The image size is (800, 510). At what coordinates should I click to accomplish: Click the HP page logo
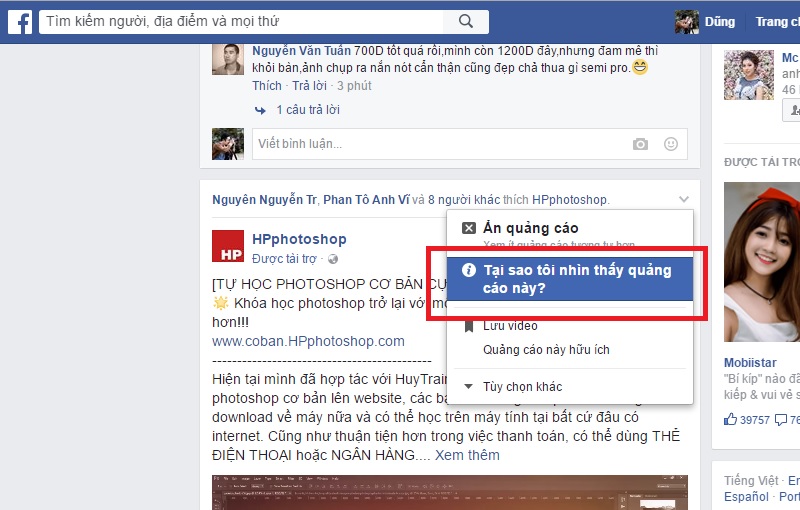coord(228,246)
